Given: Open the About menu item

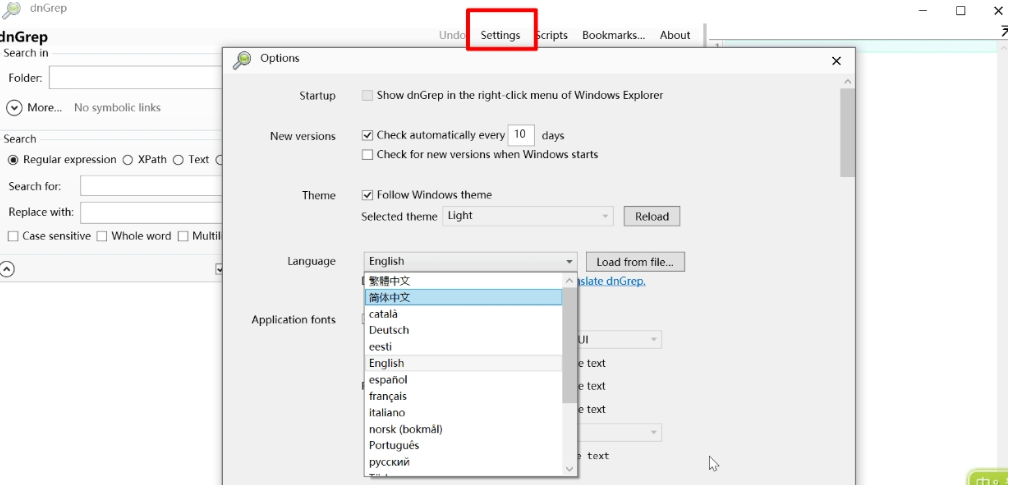Looking at the screenshot, I should pos(674,35).
